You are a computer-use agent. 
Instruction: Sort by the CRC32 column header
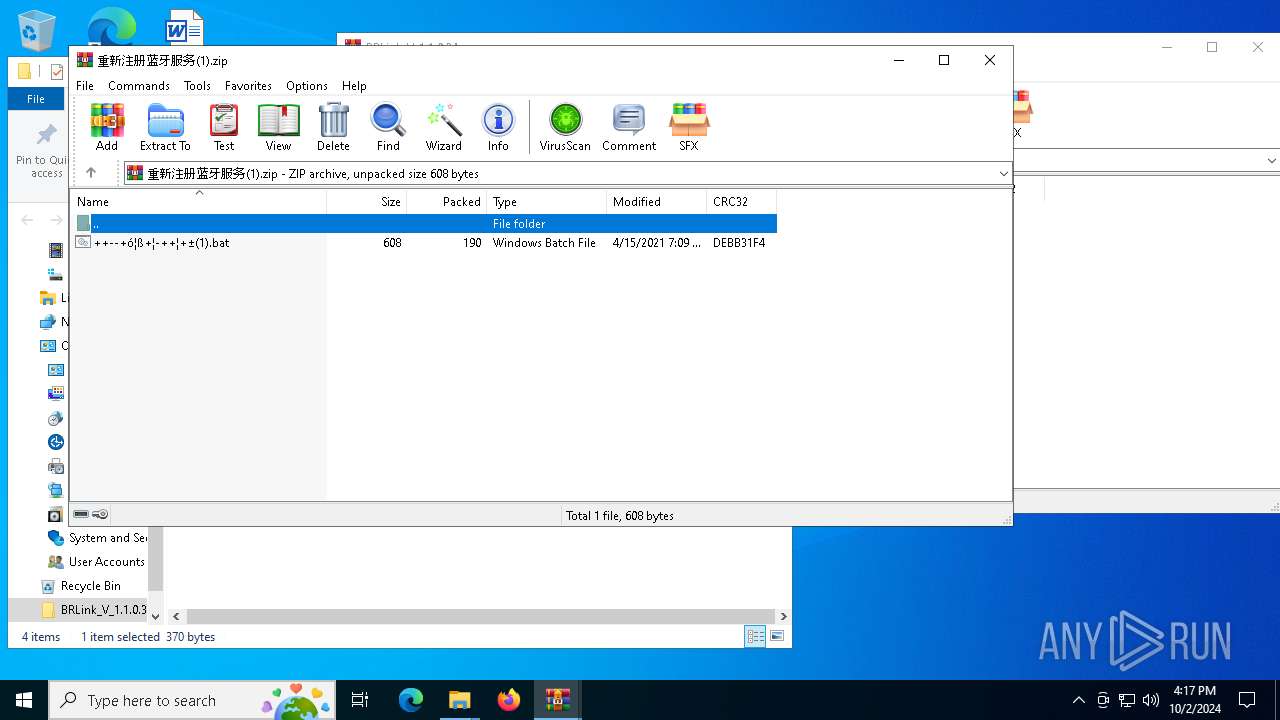(742, 202)
